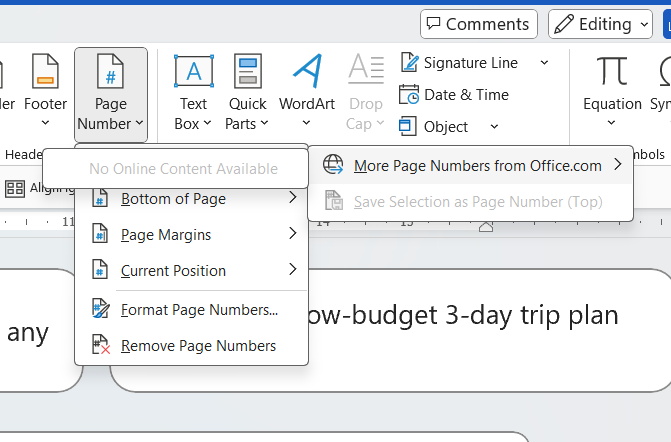Click the "ow-budget 3-day trip plan" text
This screenshot has width=671, height=442.
pos(463,315)
